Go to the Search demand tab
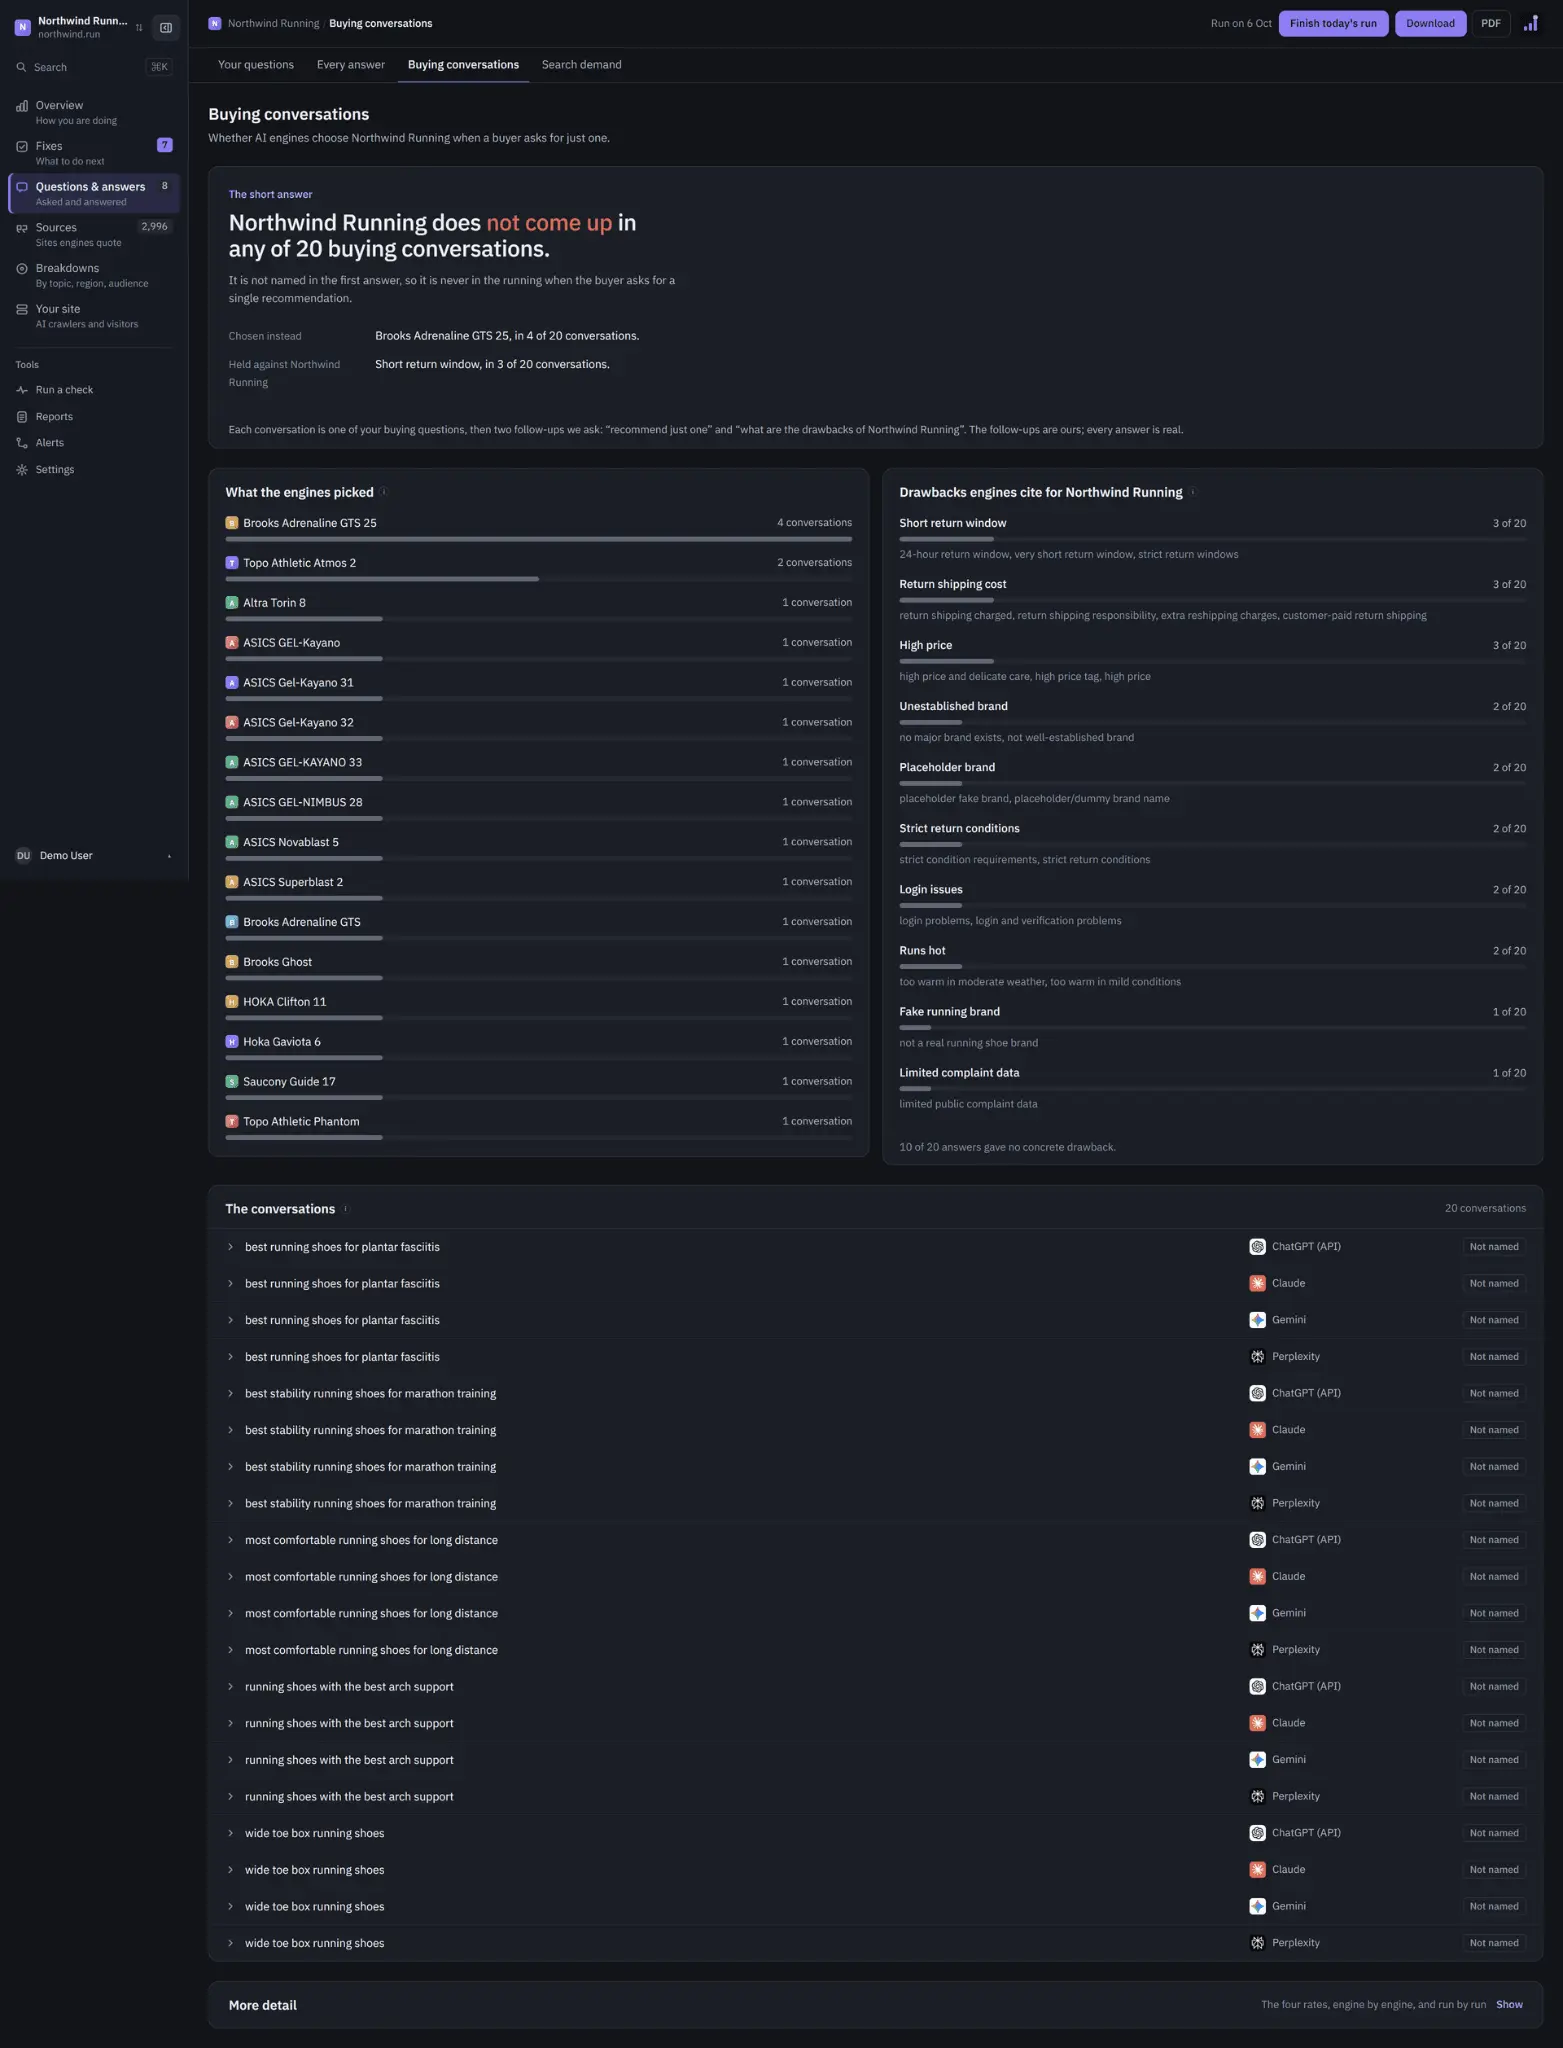 pos(582,65)
